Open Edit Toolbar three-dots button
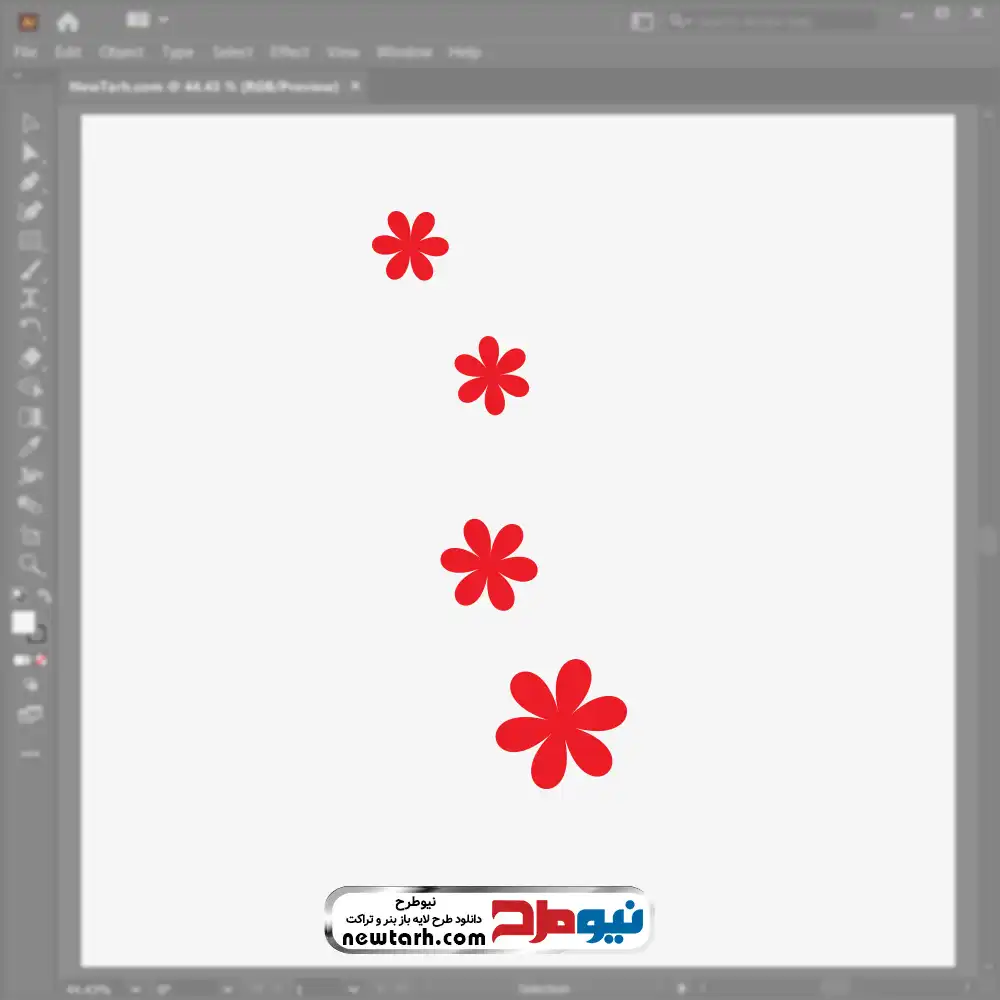This screenshot has width=1000, height=1000. [x=30, y=754]
